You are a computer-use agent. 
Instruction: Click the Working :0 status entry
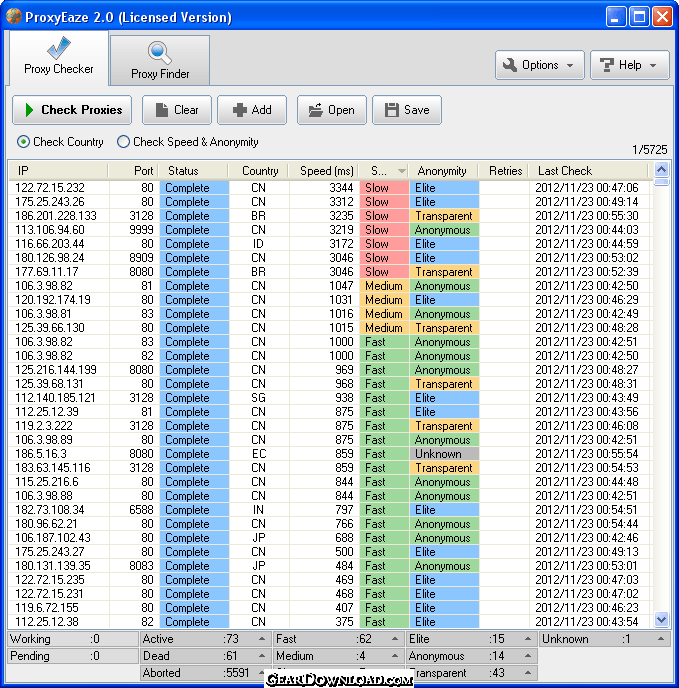(73, 639)
